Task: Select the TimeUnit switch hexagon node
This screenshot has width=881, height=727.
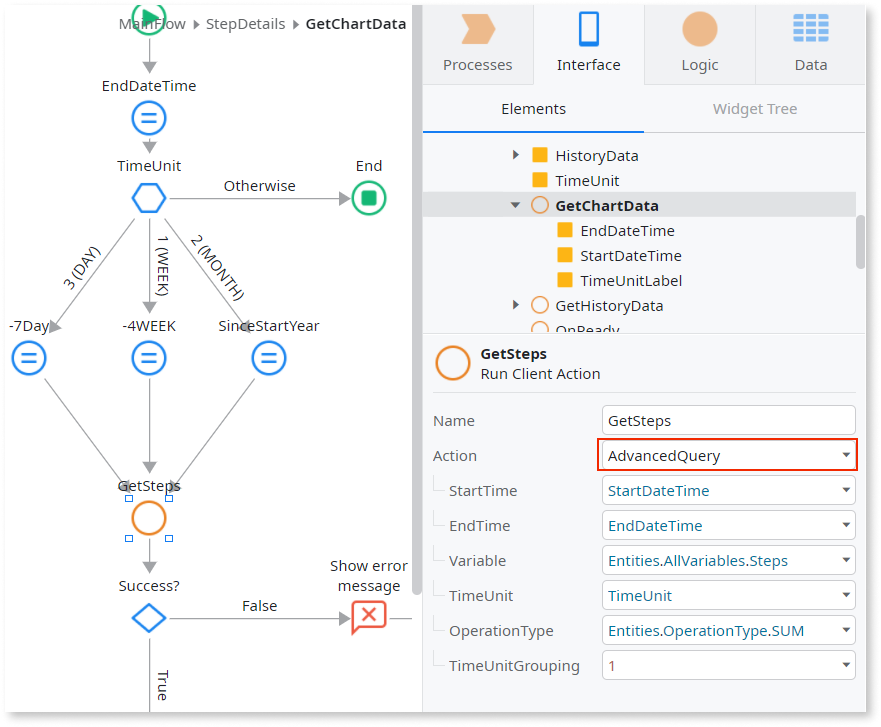Action: (149, 198)
